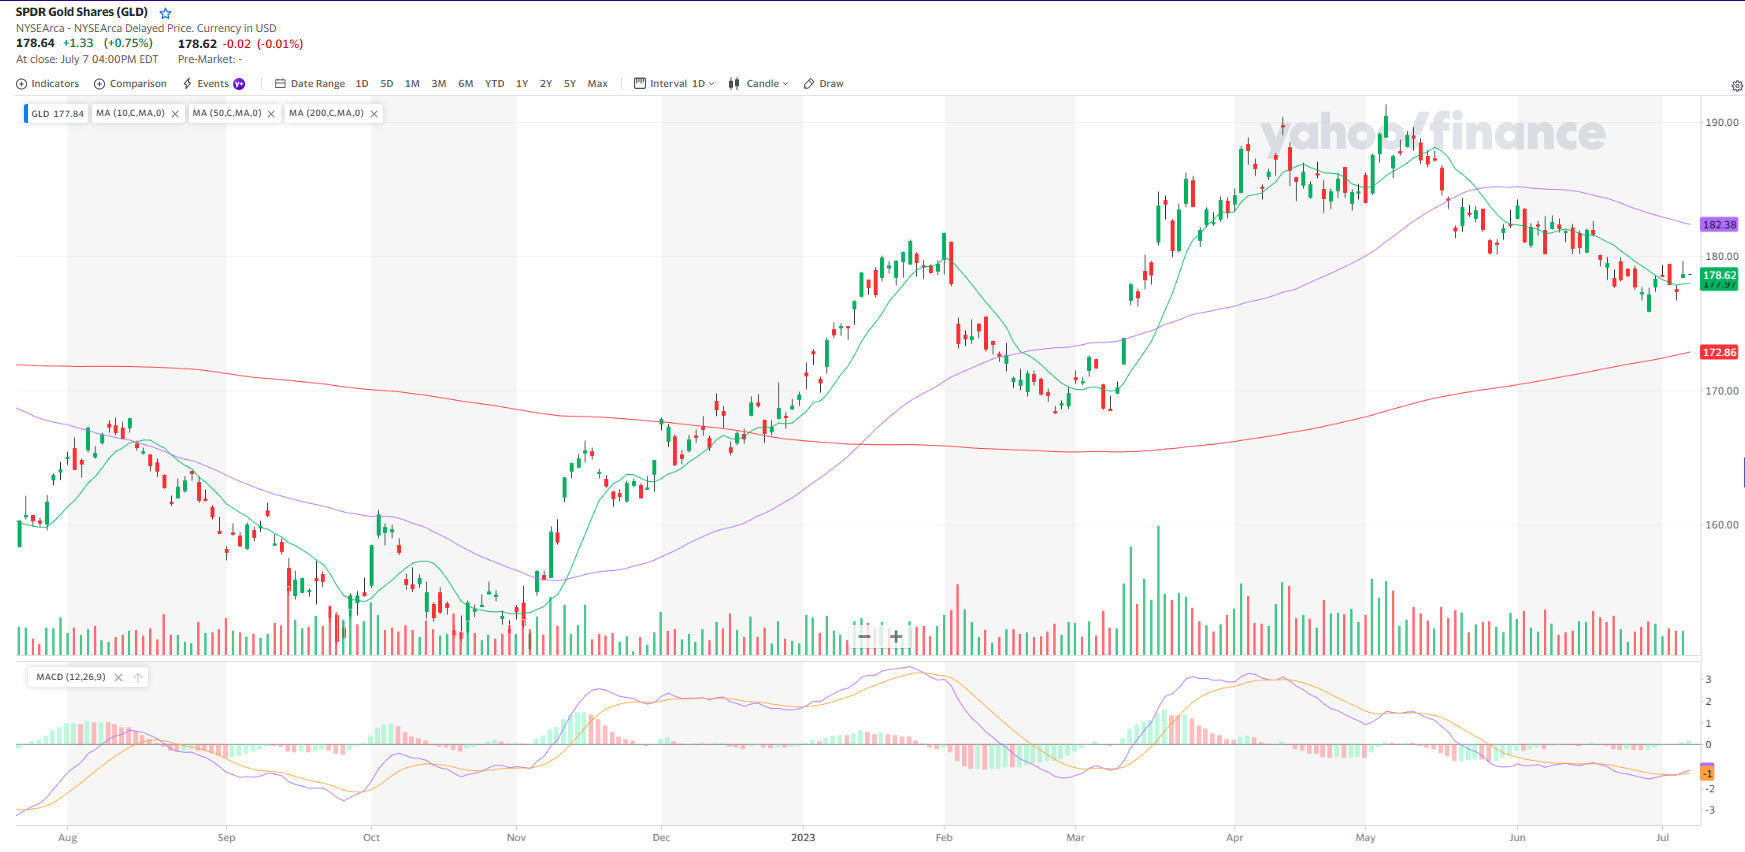Move MACD panel up with arrow icon
1745x852 pixels.
(138, 678)
